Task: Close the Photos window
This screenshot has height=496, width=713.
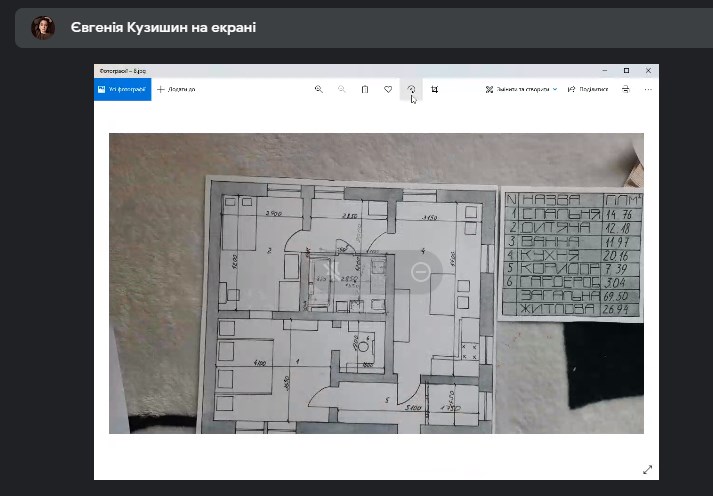Action: pyautogui.click(x=648, y=70)
